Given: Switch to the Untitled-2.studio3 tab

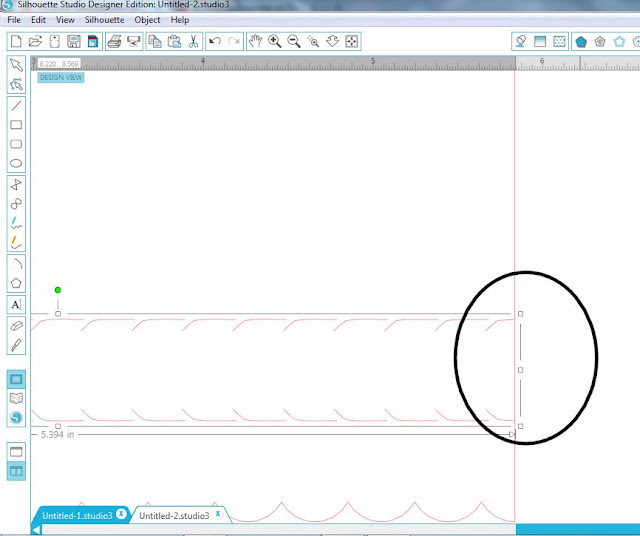Looking at the screenshot, I should 174,516.
